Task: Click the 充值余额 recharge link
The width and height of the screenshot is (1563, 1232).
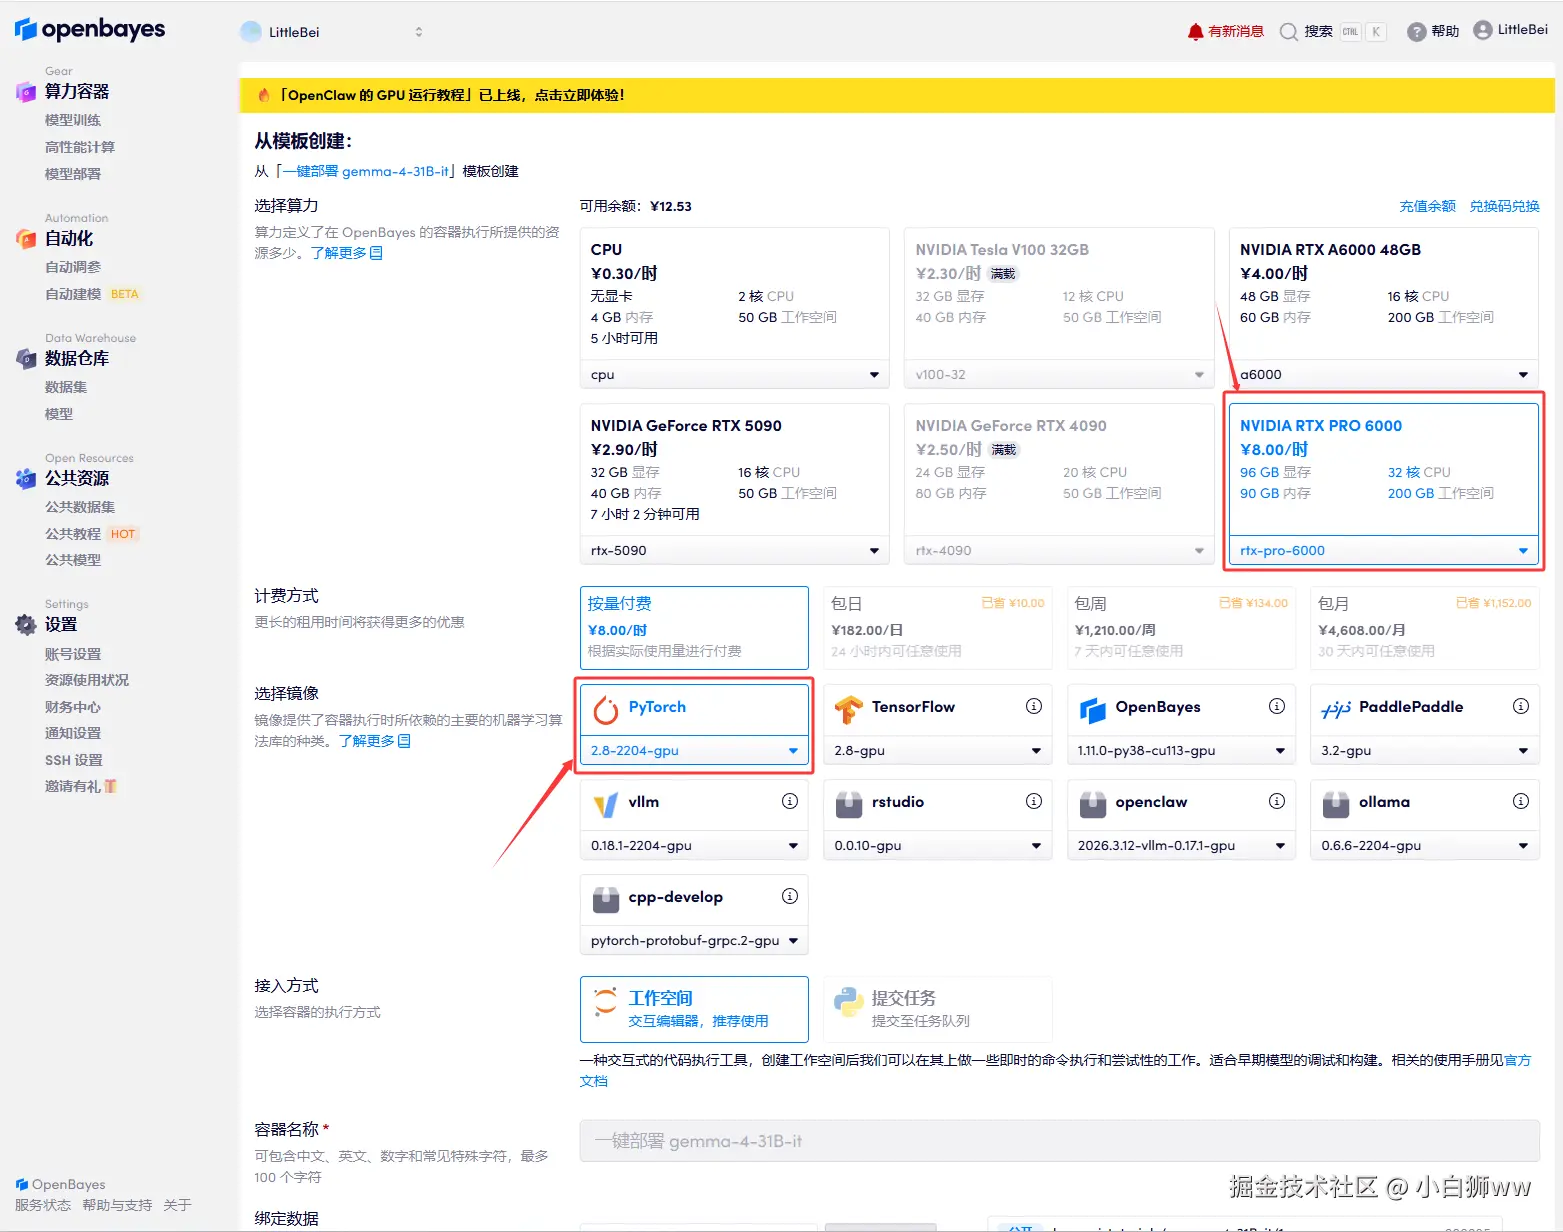Action: pyautogui.click(x=1427, y=206)
